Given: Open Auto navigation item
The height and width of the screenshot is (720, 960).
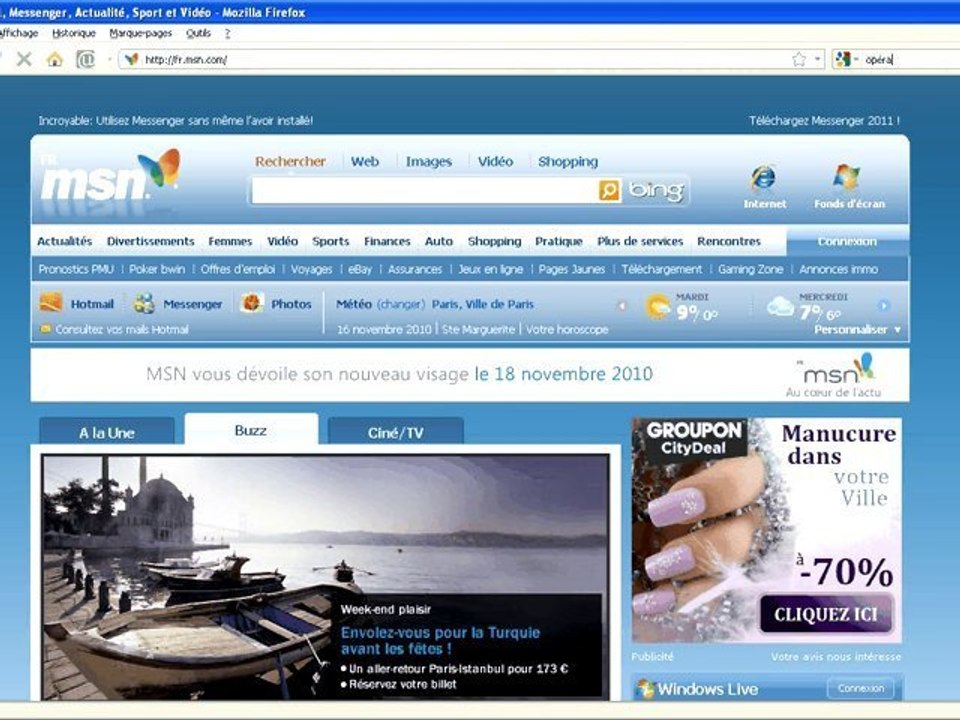Looking at the screenshot, I should point(438,241).
